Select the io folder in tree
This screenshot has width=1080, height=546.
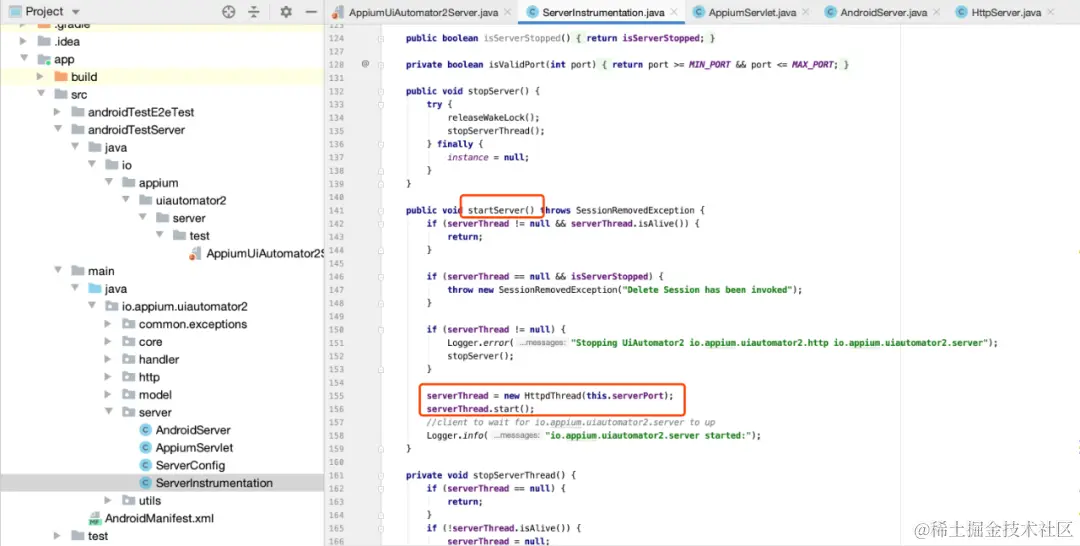127,165
